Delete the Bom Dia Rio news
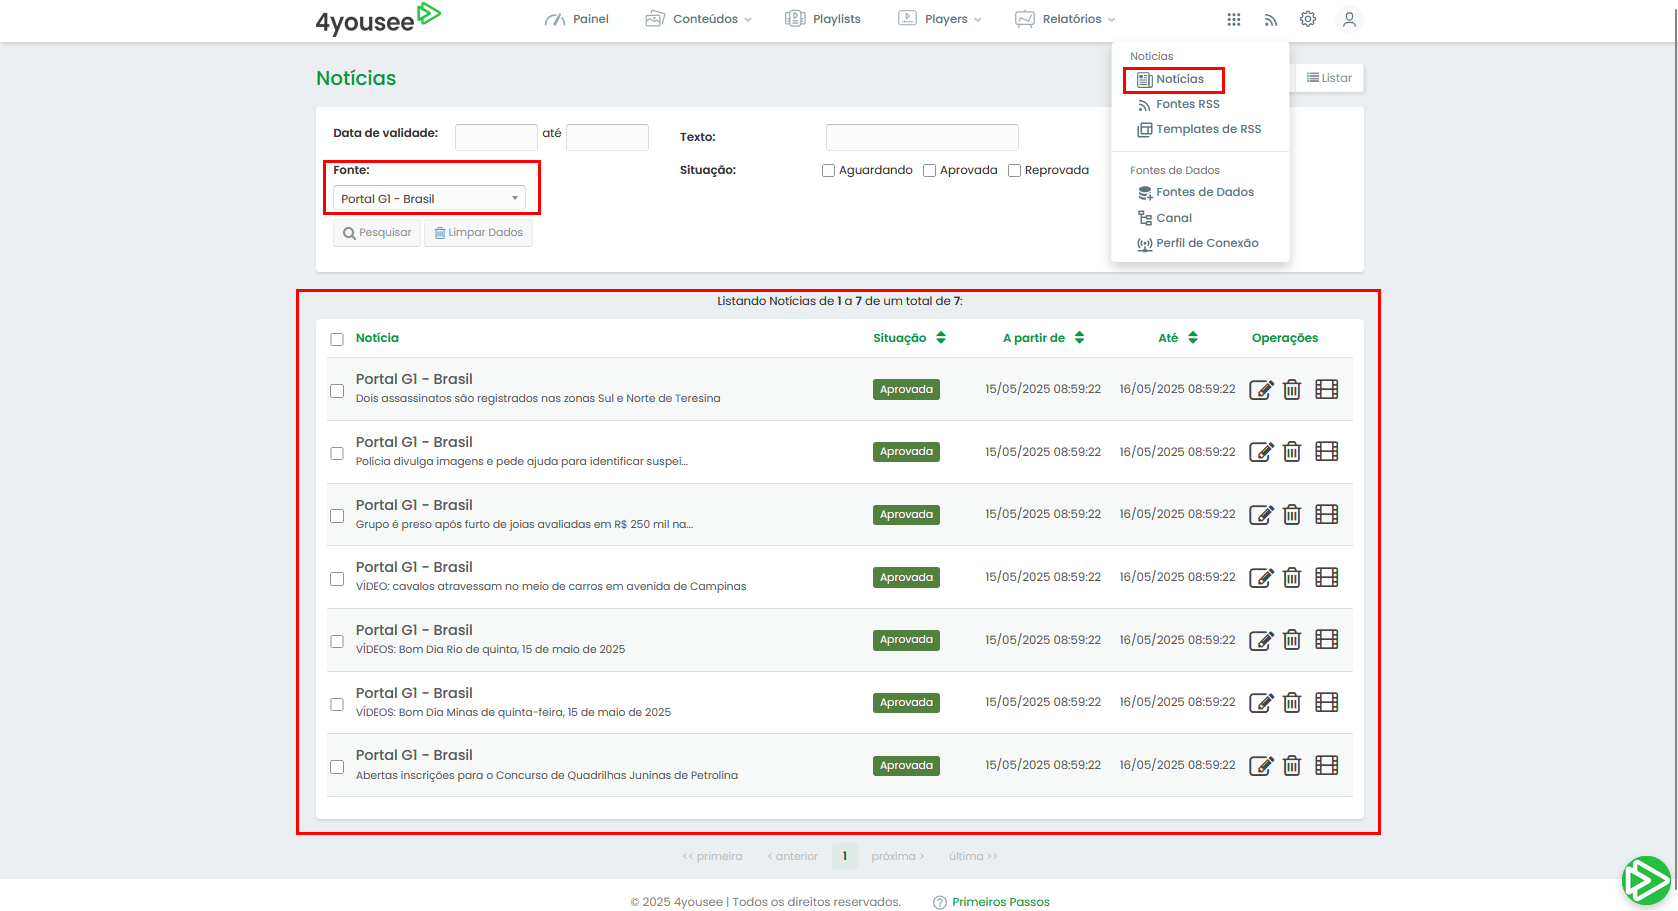Screen dimensions: 1678x911 [1292, 640]
